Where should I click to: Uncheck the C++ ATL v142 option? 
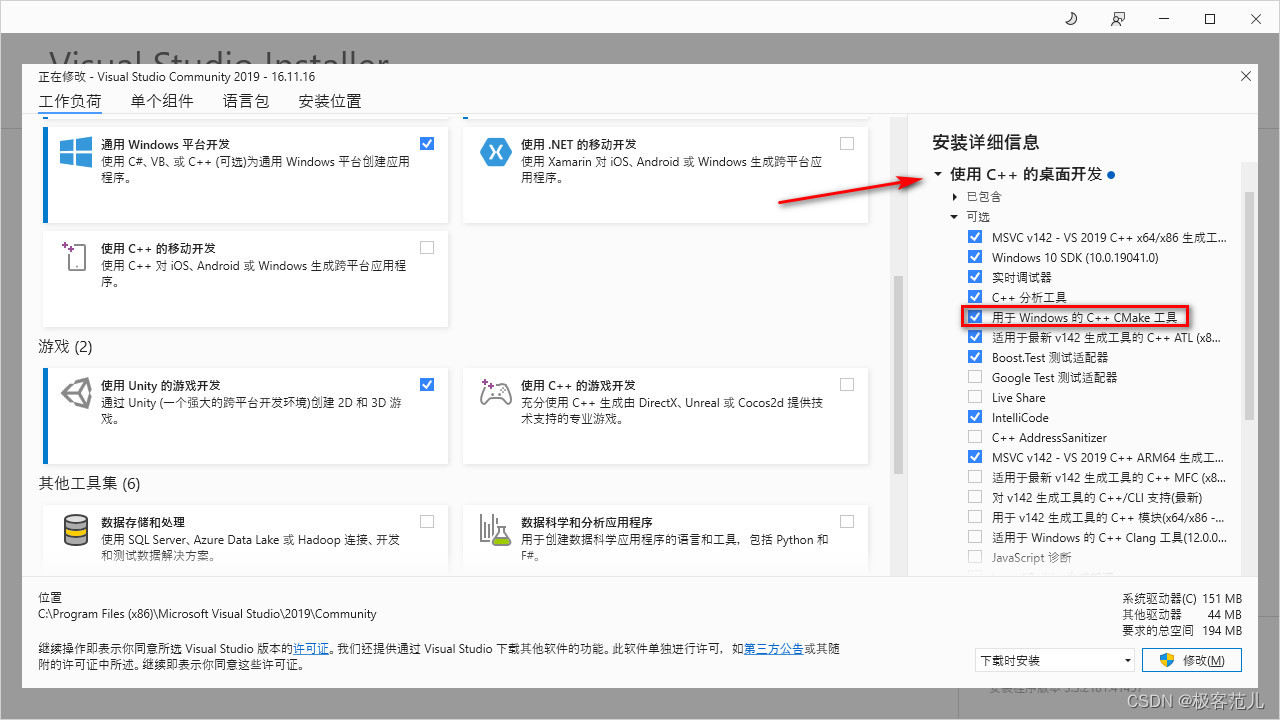pos(975,337)
